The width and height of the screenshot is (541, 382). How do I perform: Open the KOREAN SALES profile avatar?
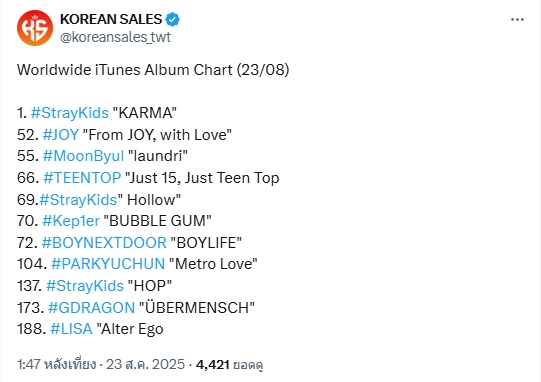[35, 28]
